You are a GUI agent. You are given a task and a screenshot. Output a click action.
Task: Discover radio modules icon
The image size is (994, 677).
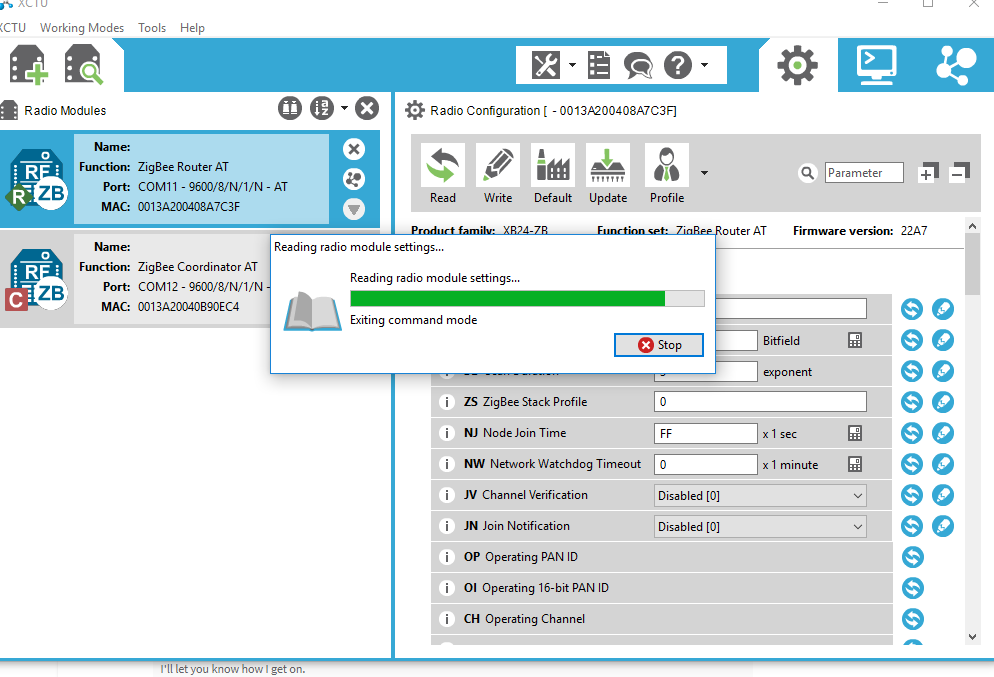[x=83, y=65]
